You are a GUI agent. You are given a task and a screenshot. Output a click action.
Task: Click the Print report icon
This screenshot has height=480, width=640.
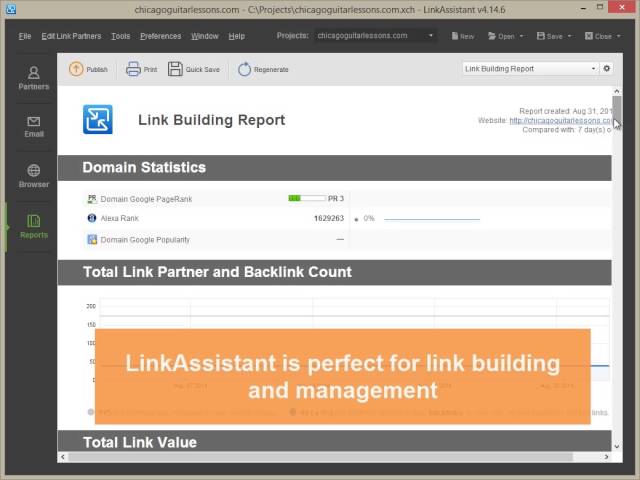coord(133,69)
